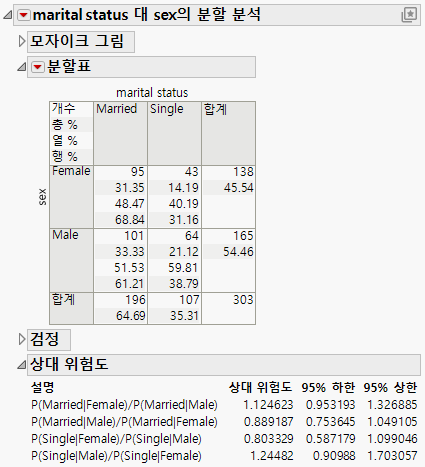The height and width of the screenshot is (467, 425).
Task: Select the 검정 header
Action: (x=49, y=340)
